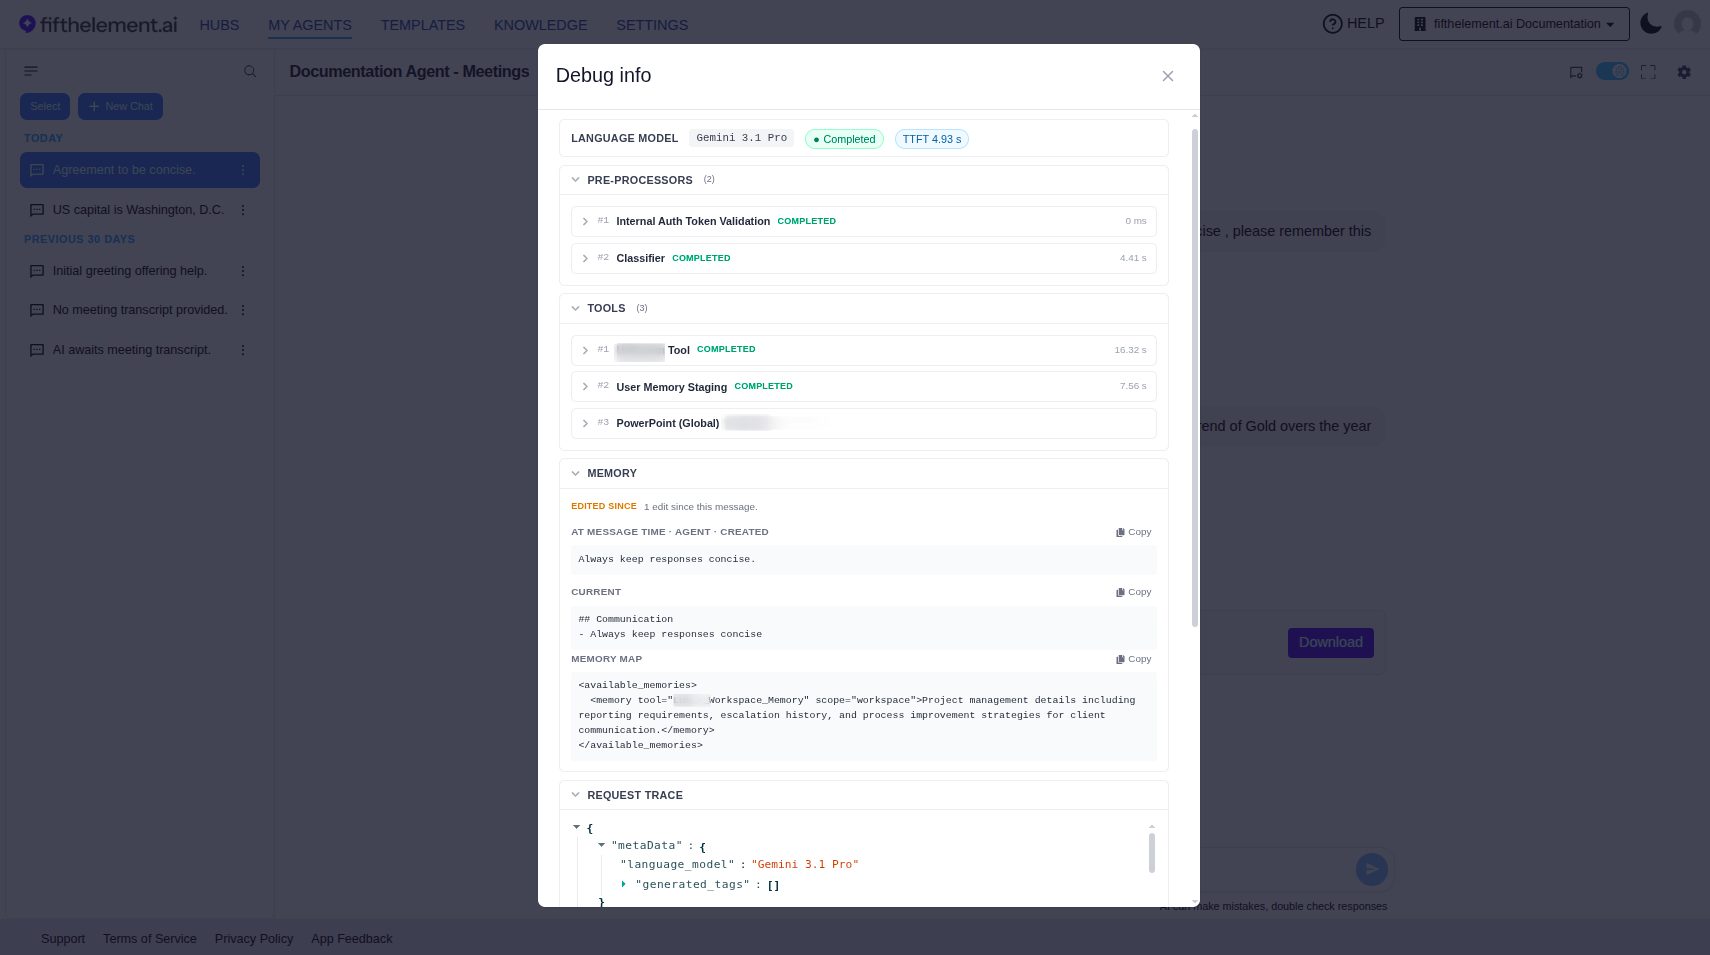1710x955 pixels.
Task: Open the user profile avatar
Action: (1687, 24)
